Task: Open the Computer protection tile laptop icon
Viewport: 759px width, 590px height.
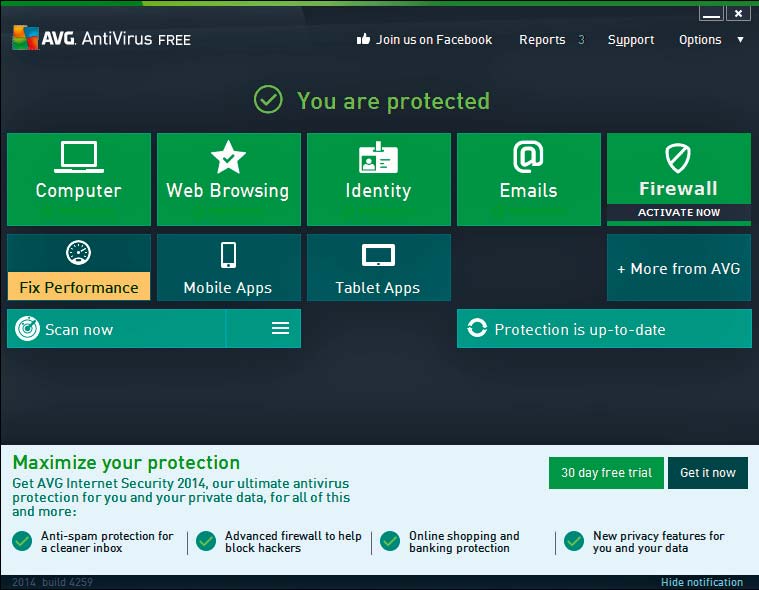Action: tap(79, 157)
